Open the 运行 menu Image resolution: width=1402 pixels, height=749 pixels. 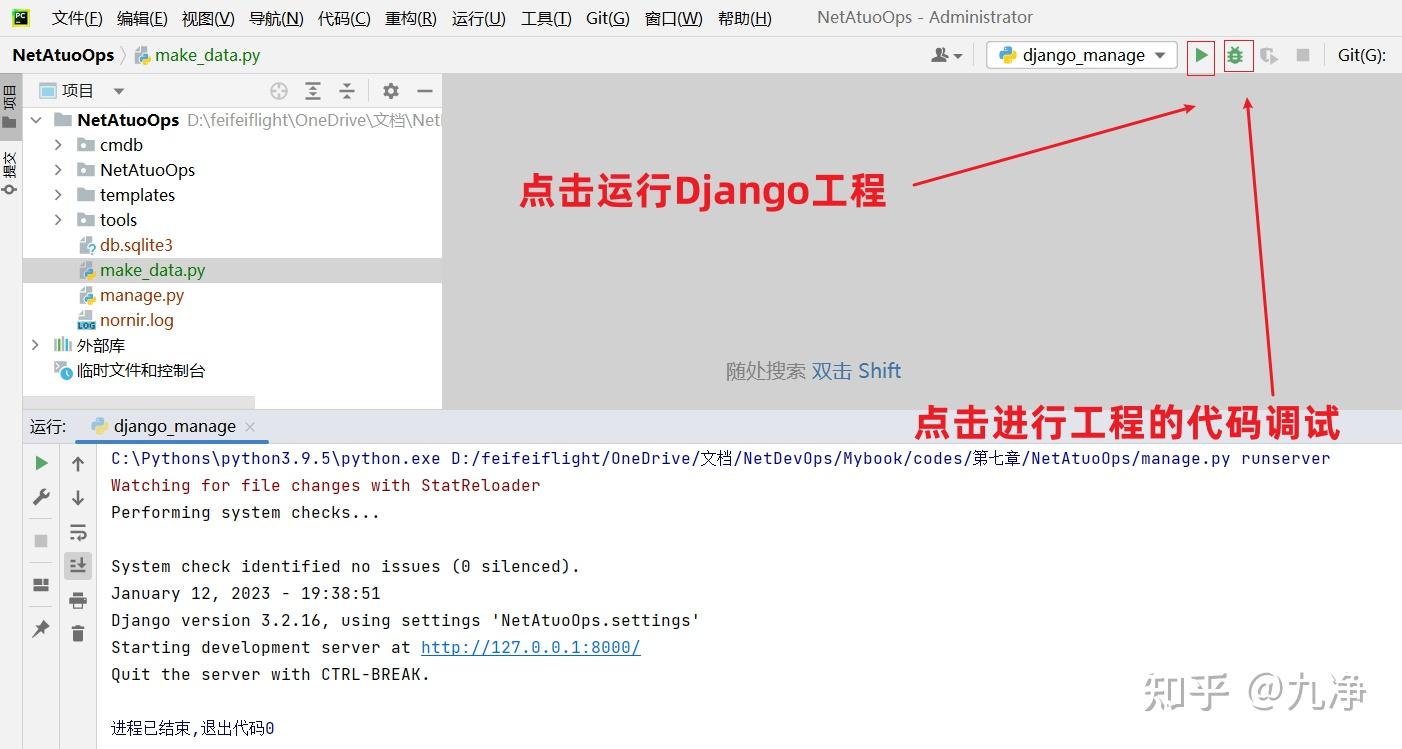(x=478, y=17)
